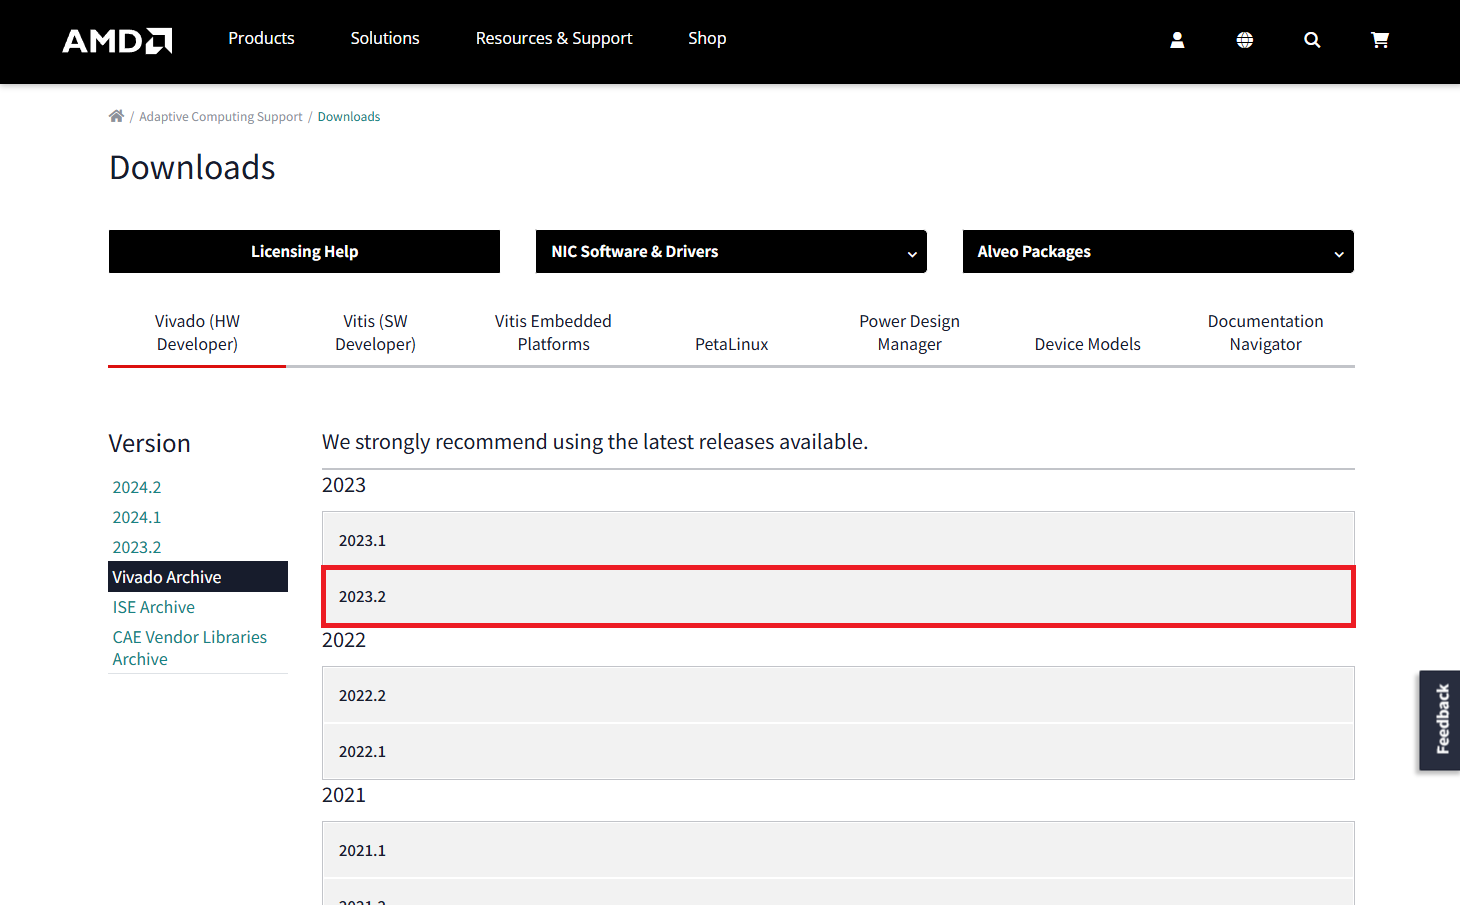Open Resources & Support menu
1460x905 pixels.
553,38
